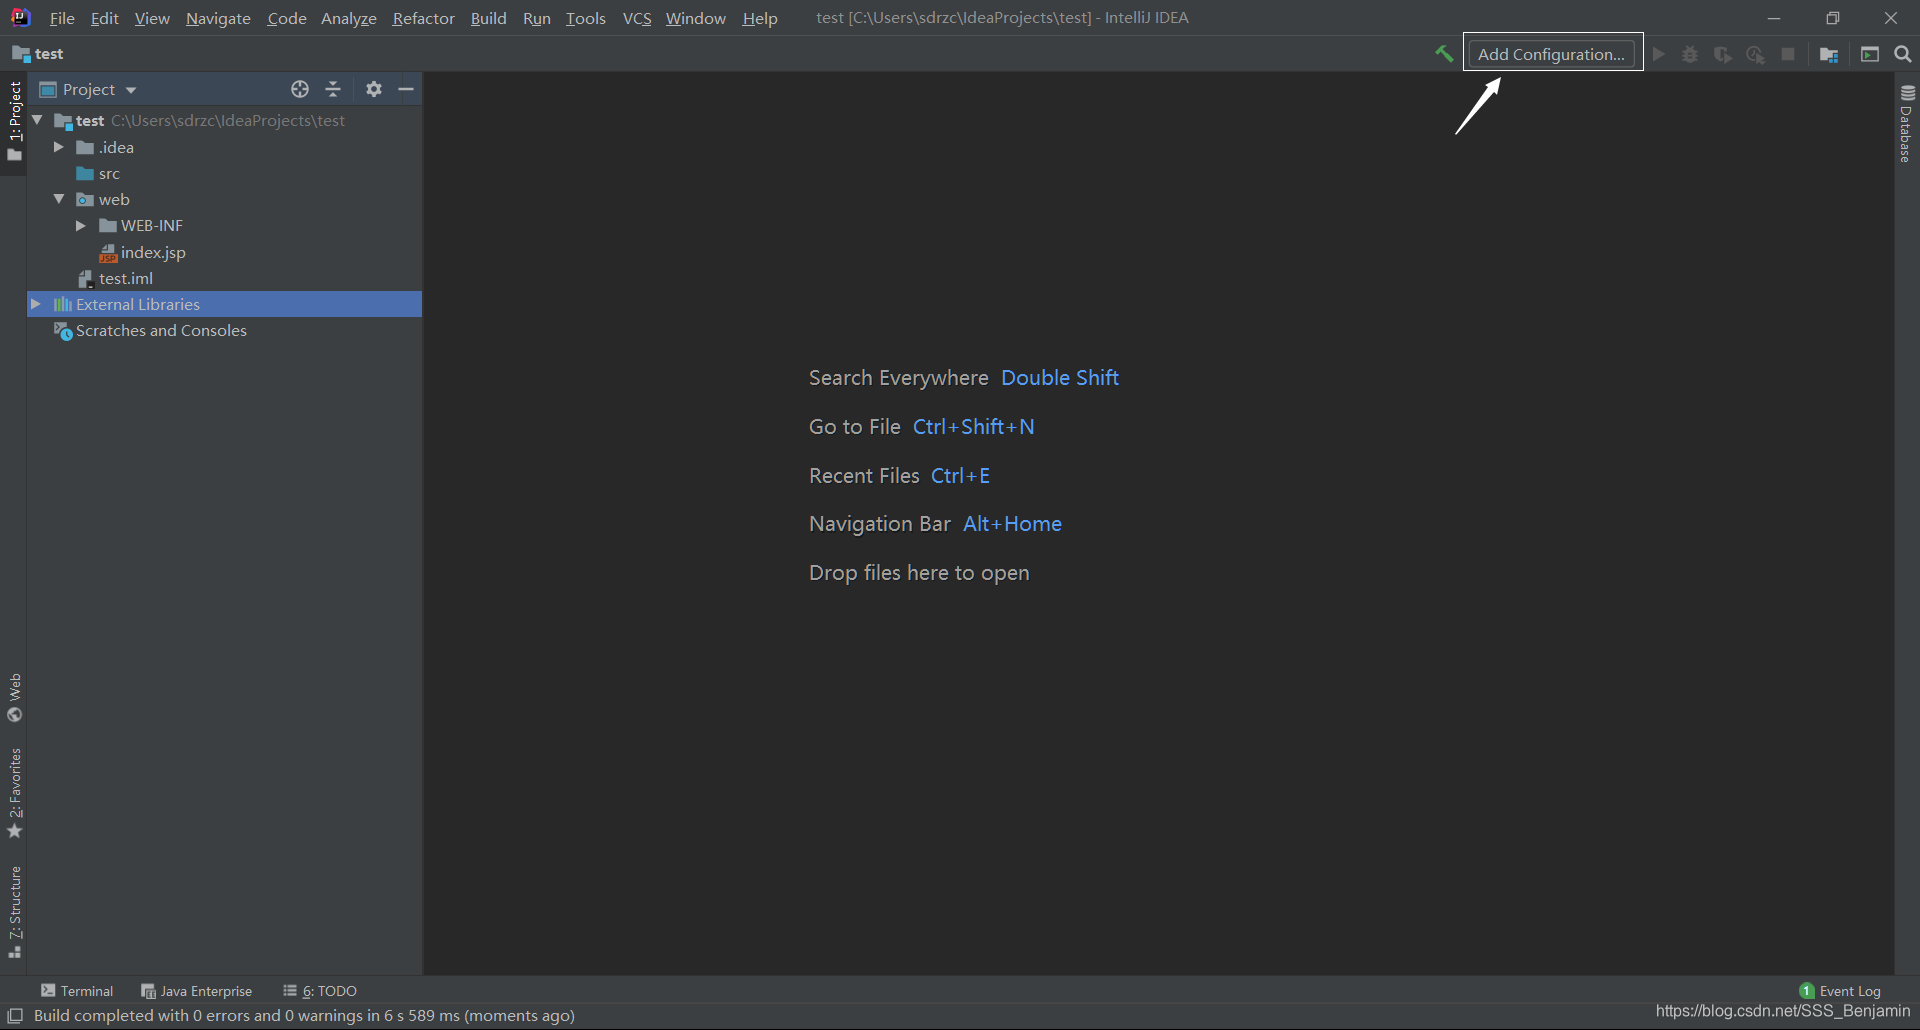Click the Run play icon
This screenshot has height=1030, width=1920.
point(1659,54)
